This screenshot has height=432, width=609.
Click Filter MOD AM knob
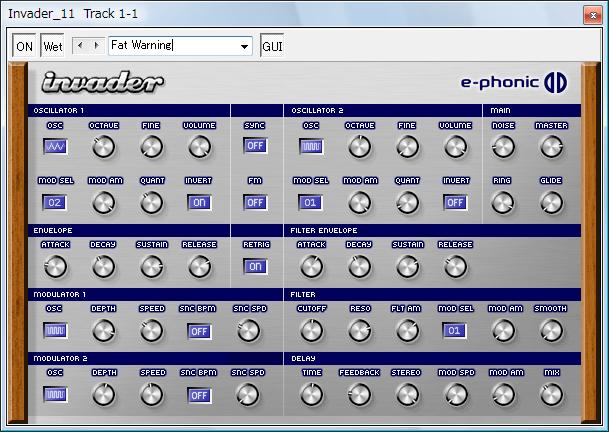coord(503,331)
